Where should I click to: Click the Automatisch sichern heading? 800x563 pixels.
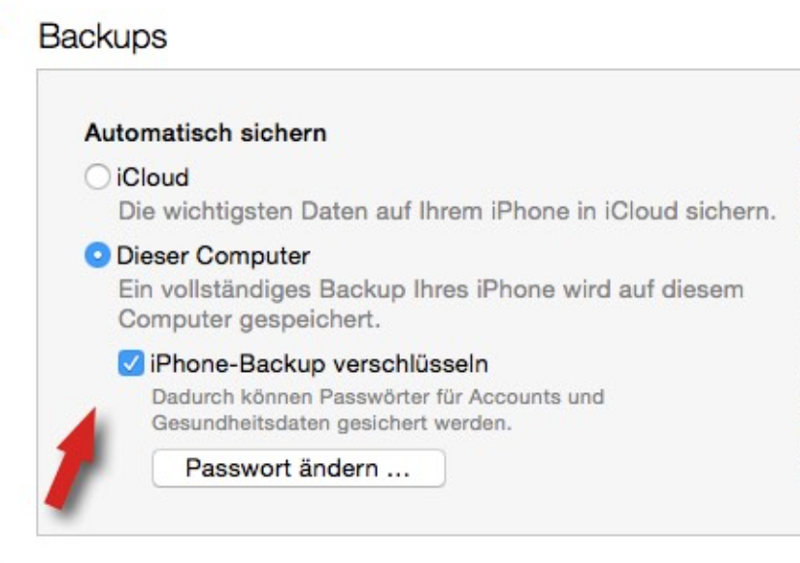[x=206, y=133]
